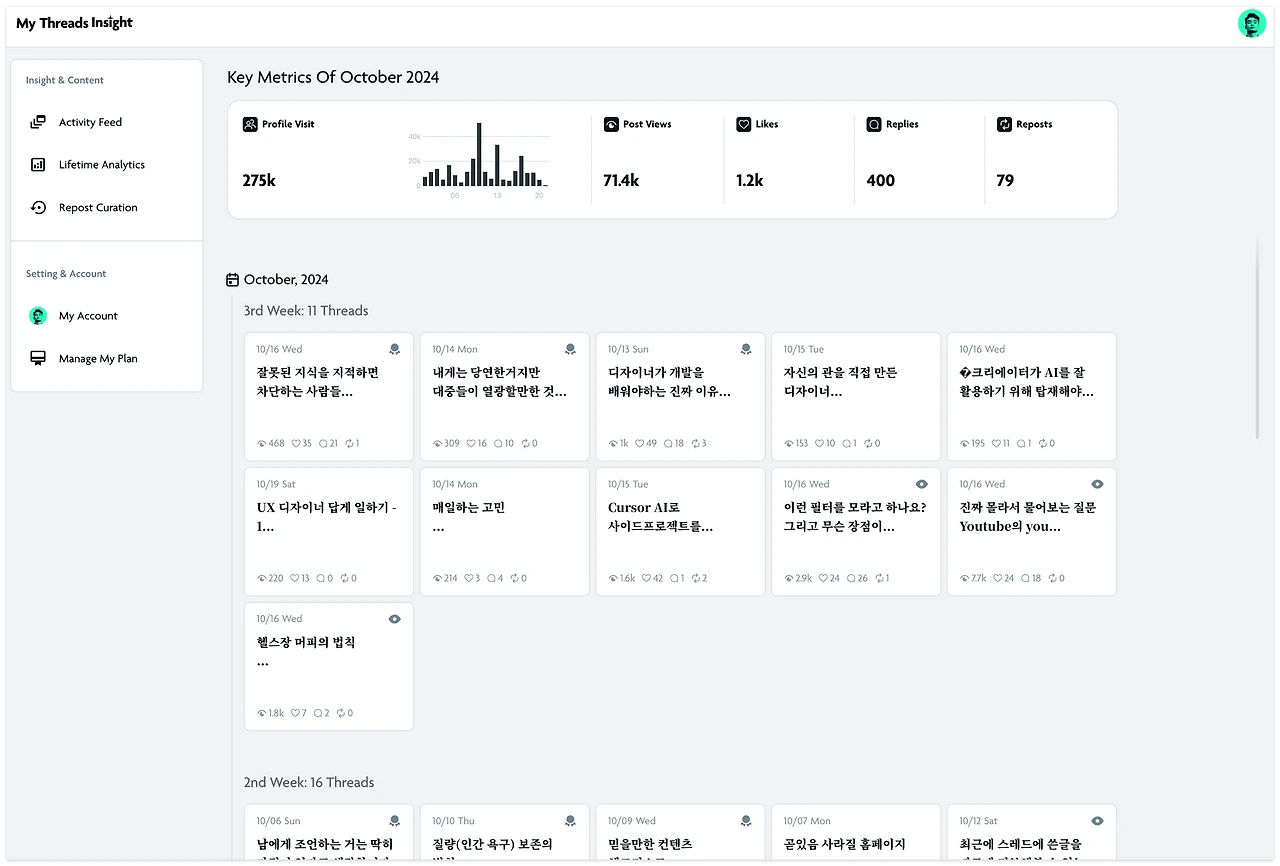Image resolution: width=1280 pixels, height=866 pixels.
Task: Click the badge icon on the 내게는 당연한거지만 card
Action: coord(570,349)
